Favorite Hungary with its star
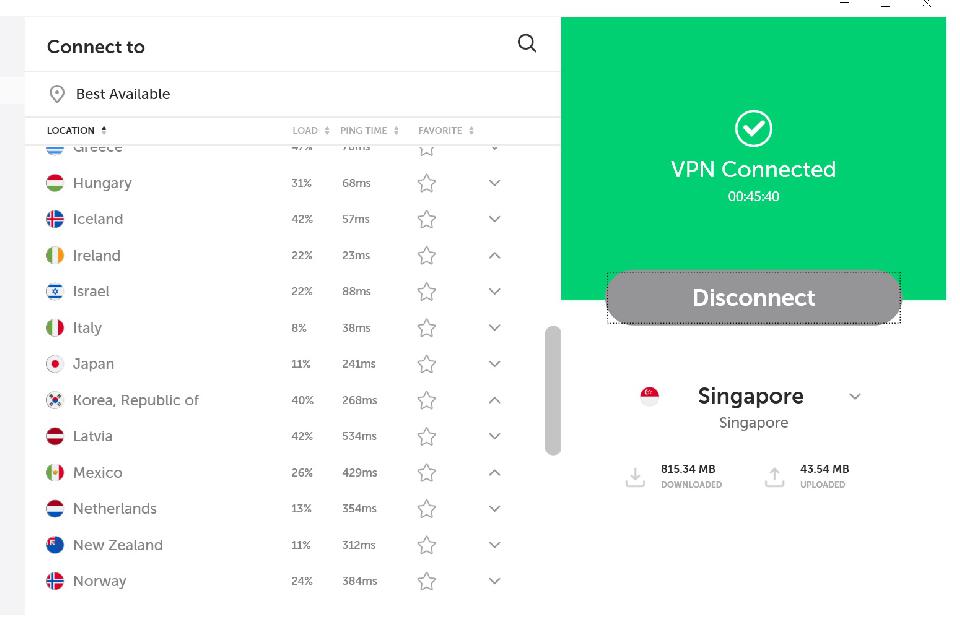The height and width of the screenshot is (641, 960). 427,183
